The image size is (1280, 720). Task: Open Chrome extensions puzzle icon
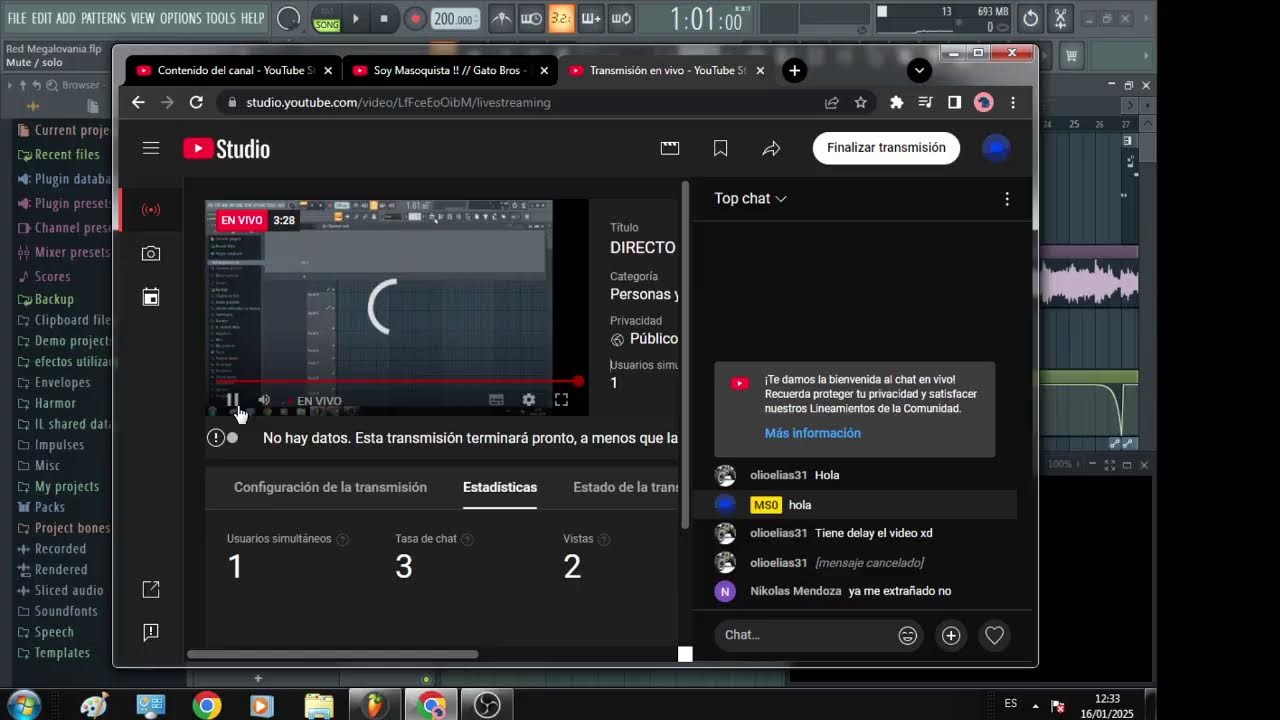(x=896, y=102)
